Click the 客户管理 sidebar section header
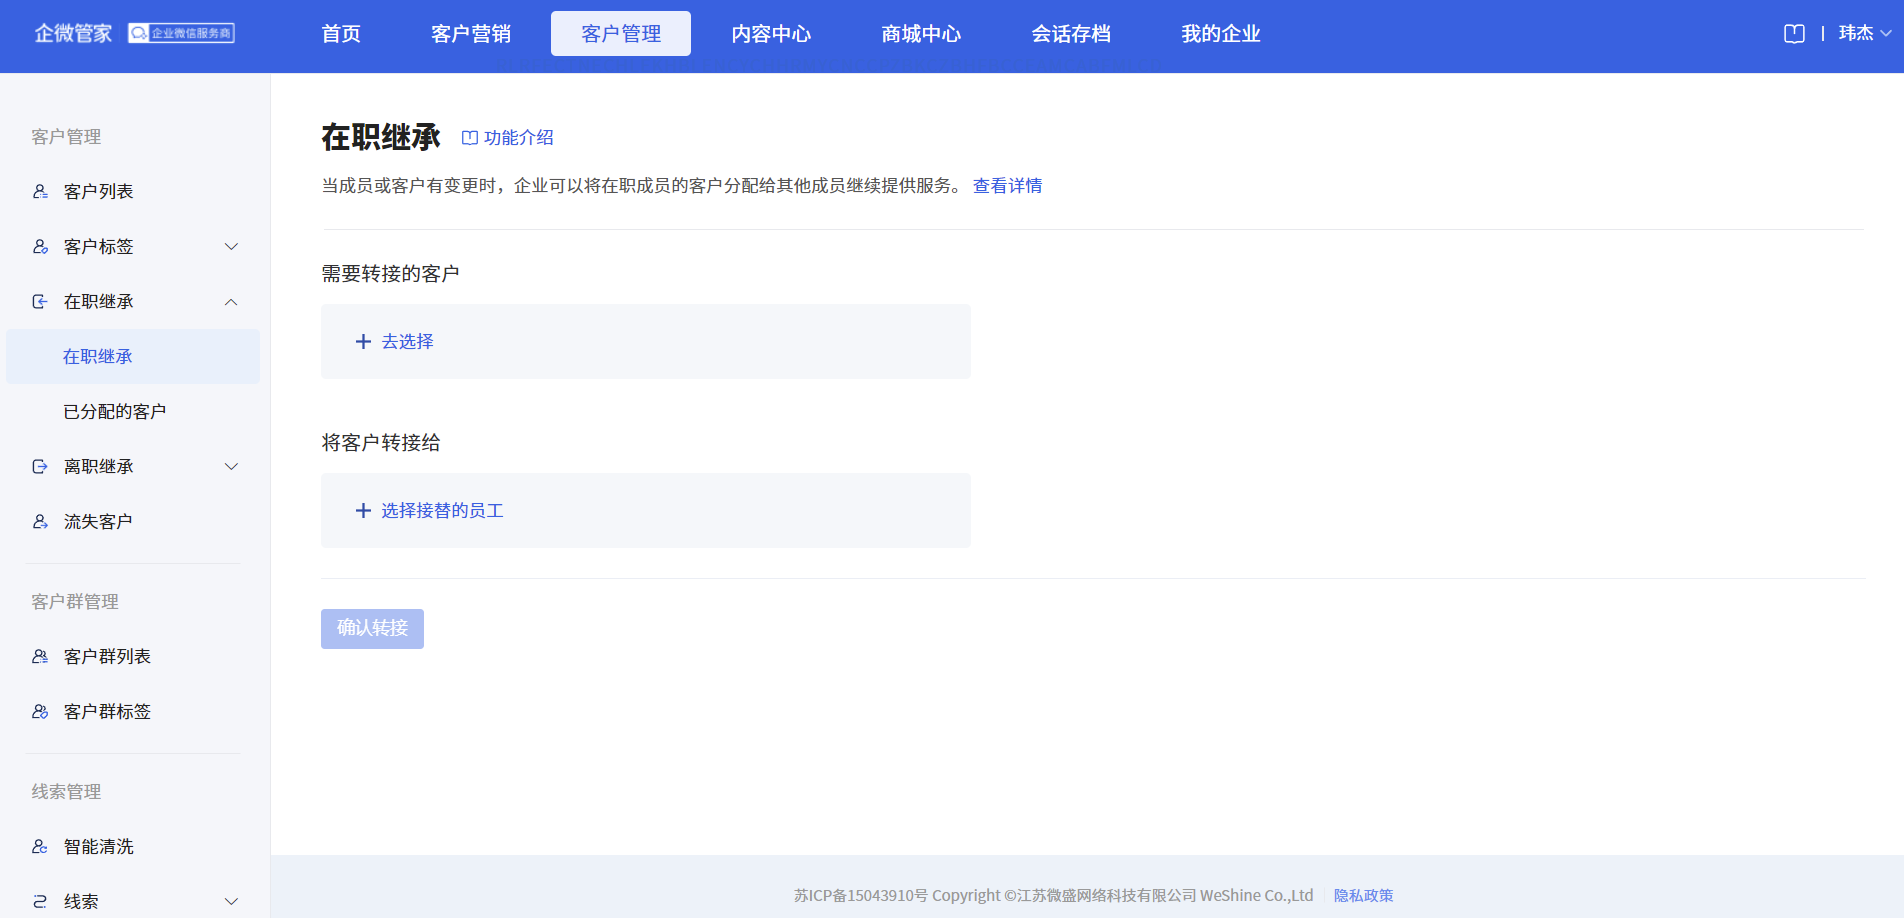Image resolution: width=1904 pixels, height=918 pixels. [x=66, y=137]
